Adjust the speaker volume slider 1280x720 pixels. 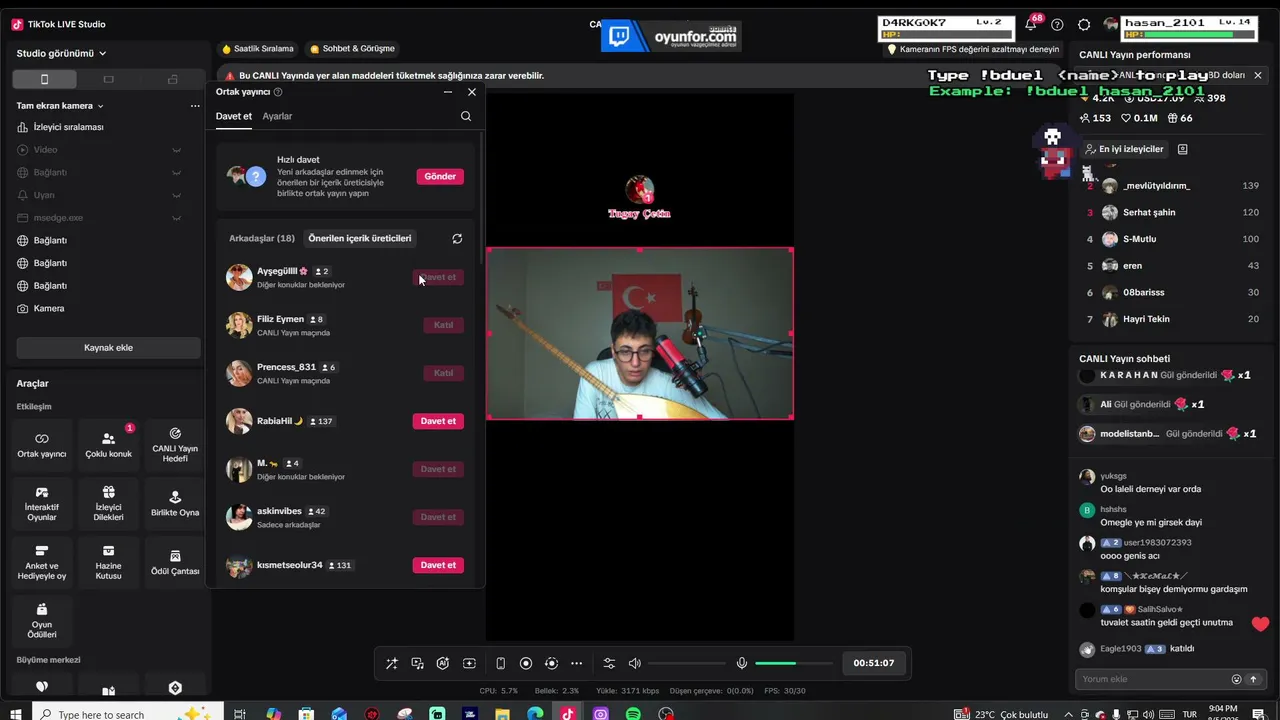tap(687, 663)
